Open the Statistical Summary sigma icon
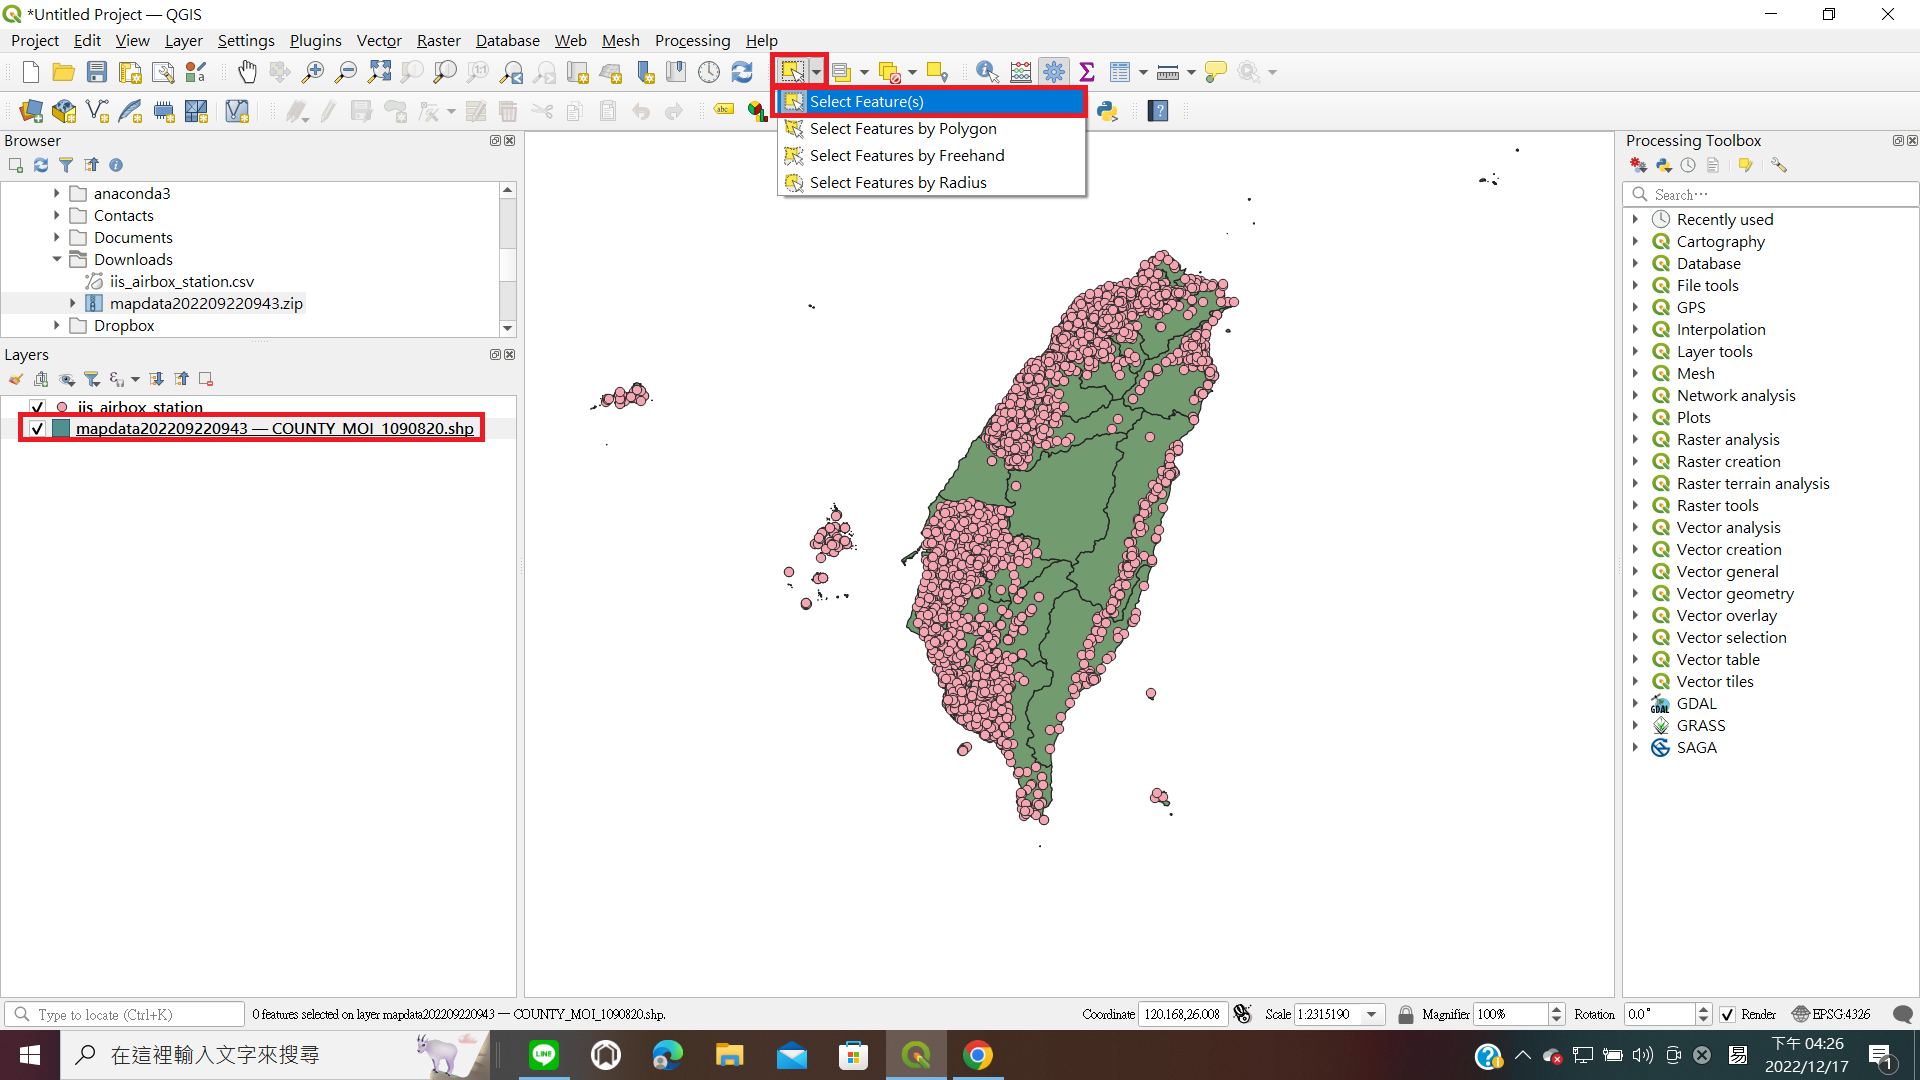The height and width of the screenshot is (1080, 1920). [1087, 72]
